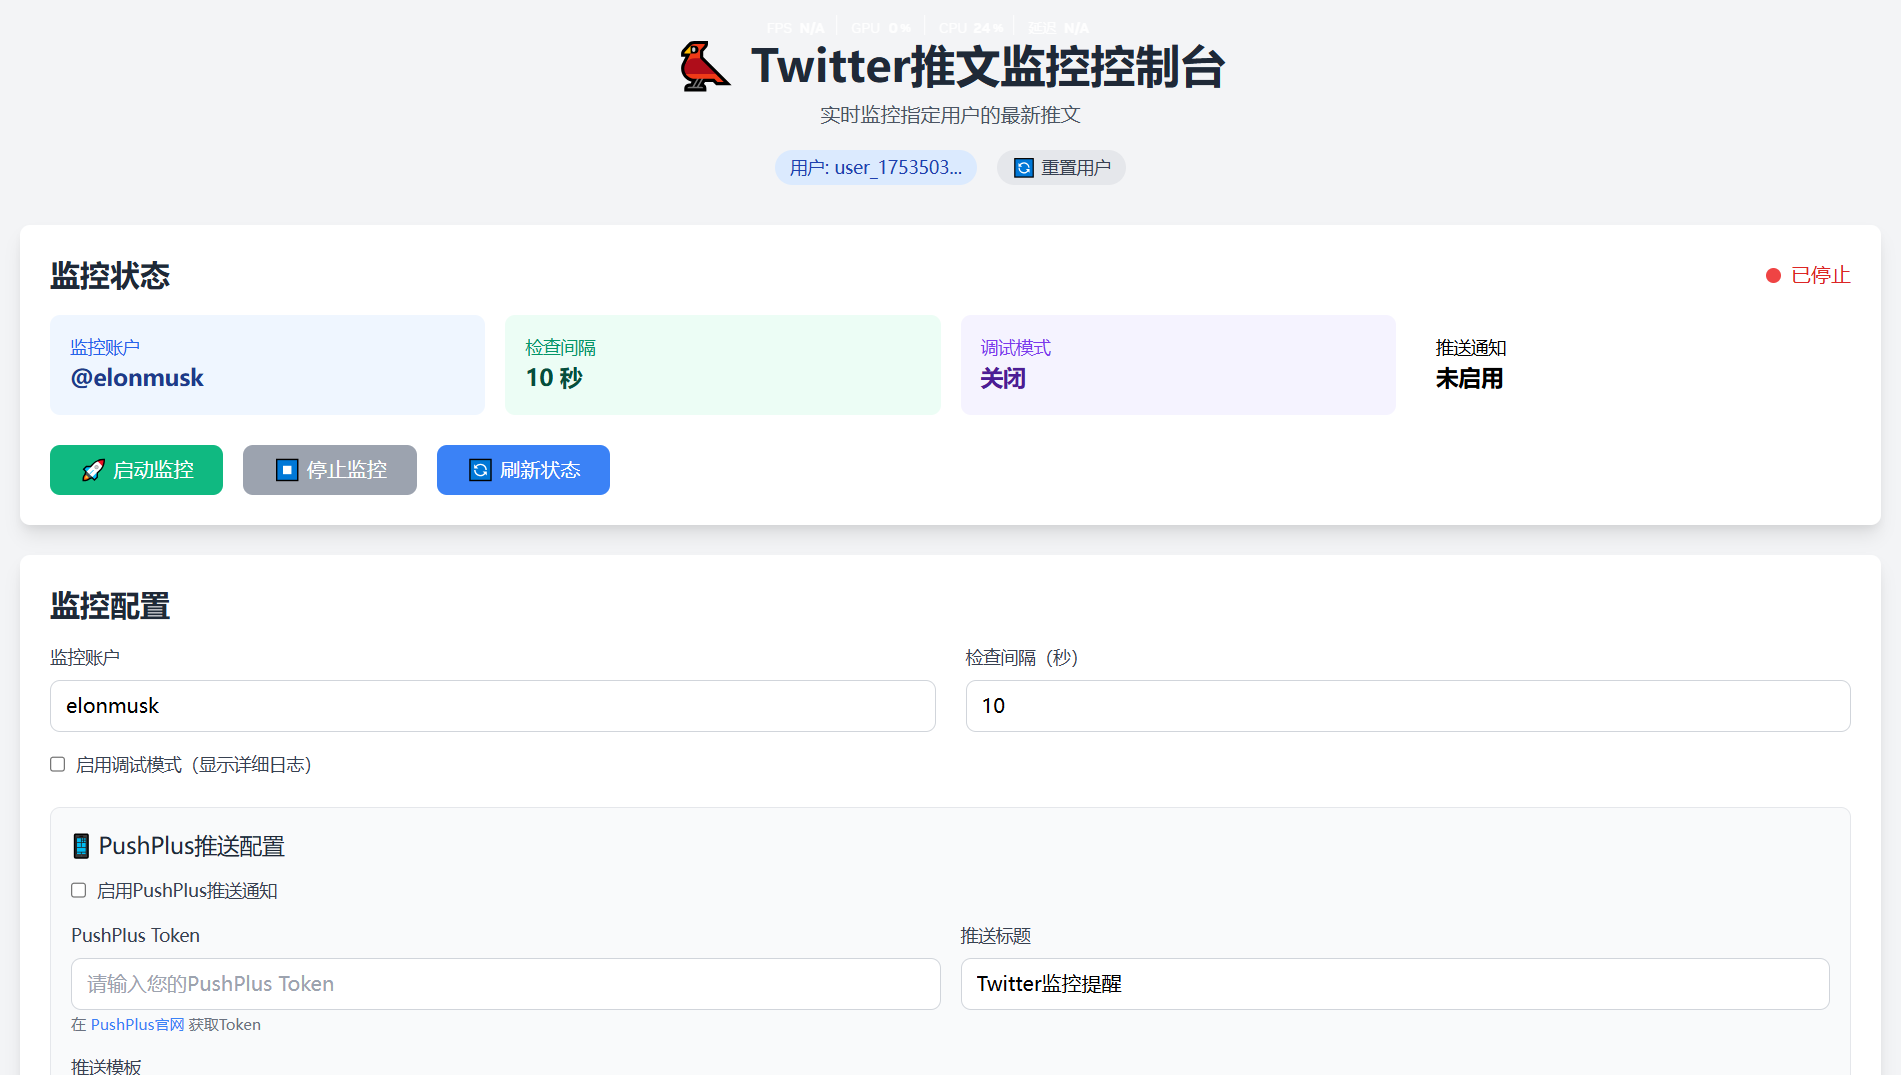Viewport: 1901px width, 1075px height.
Task: Click the 实时监控指定用户的最新推文 subtitle
Action: [x=950, y=115]
